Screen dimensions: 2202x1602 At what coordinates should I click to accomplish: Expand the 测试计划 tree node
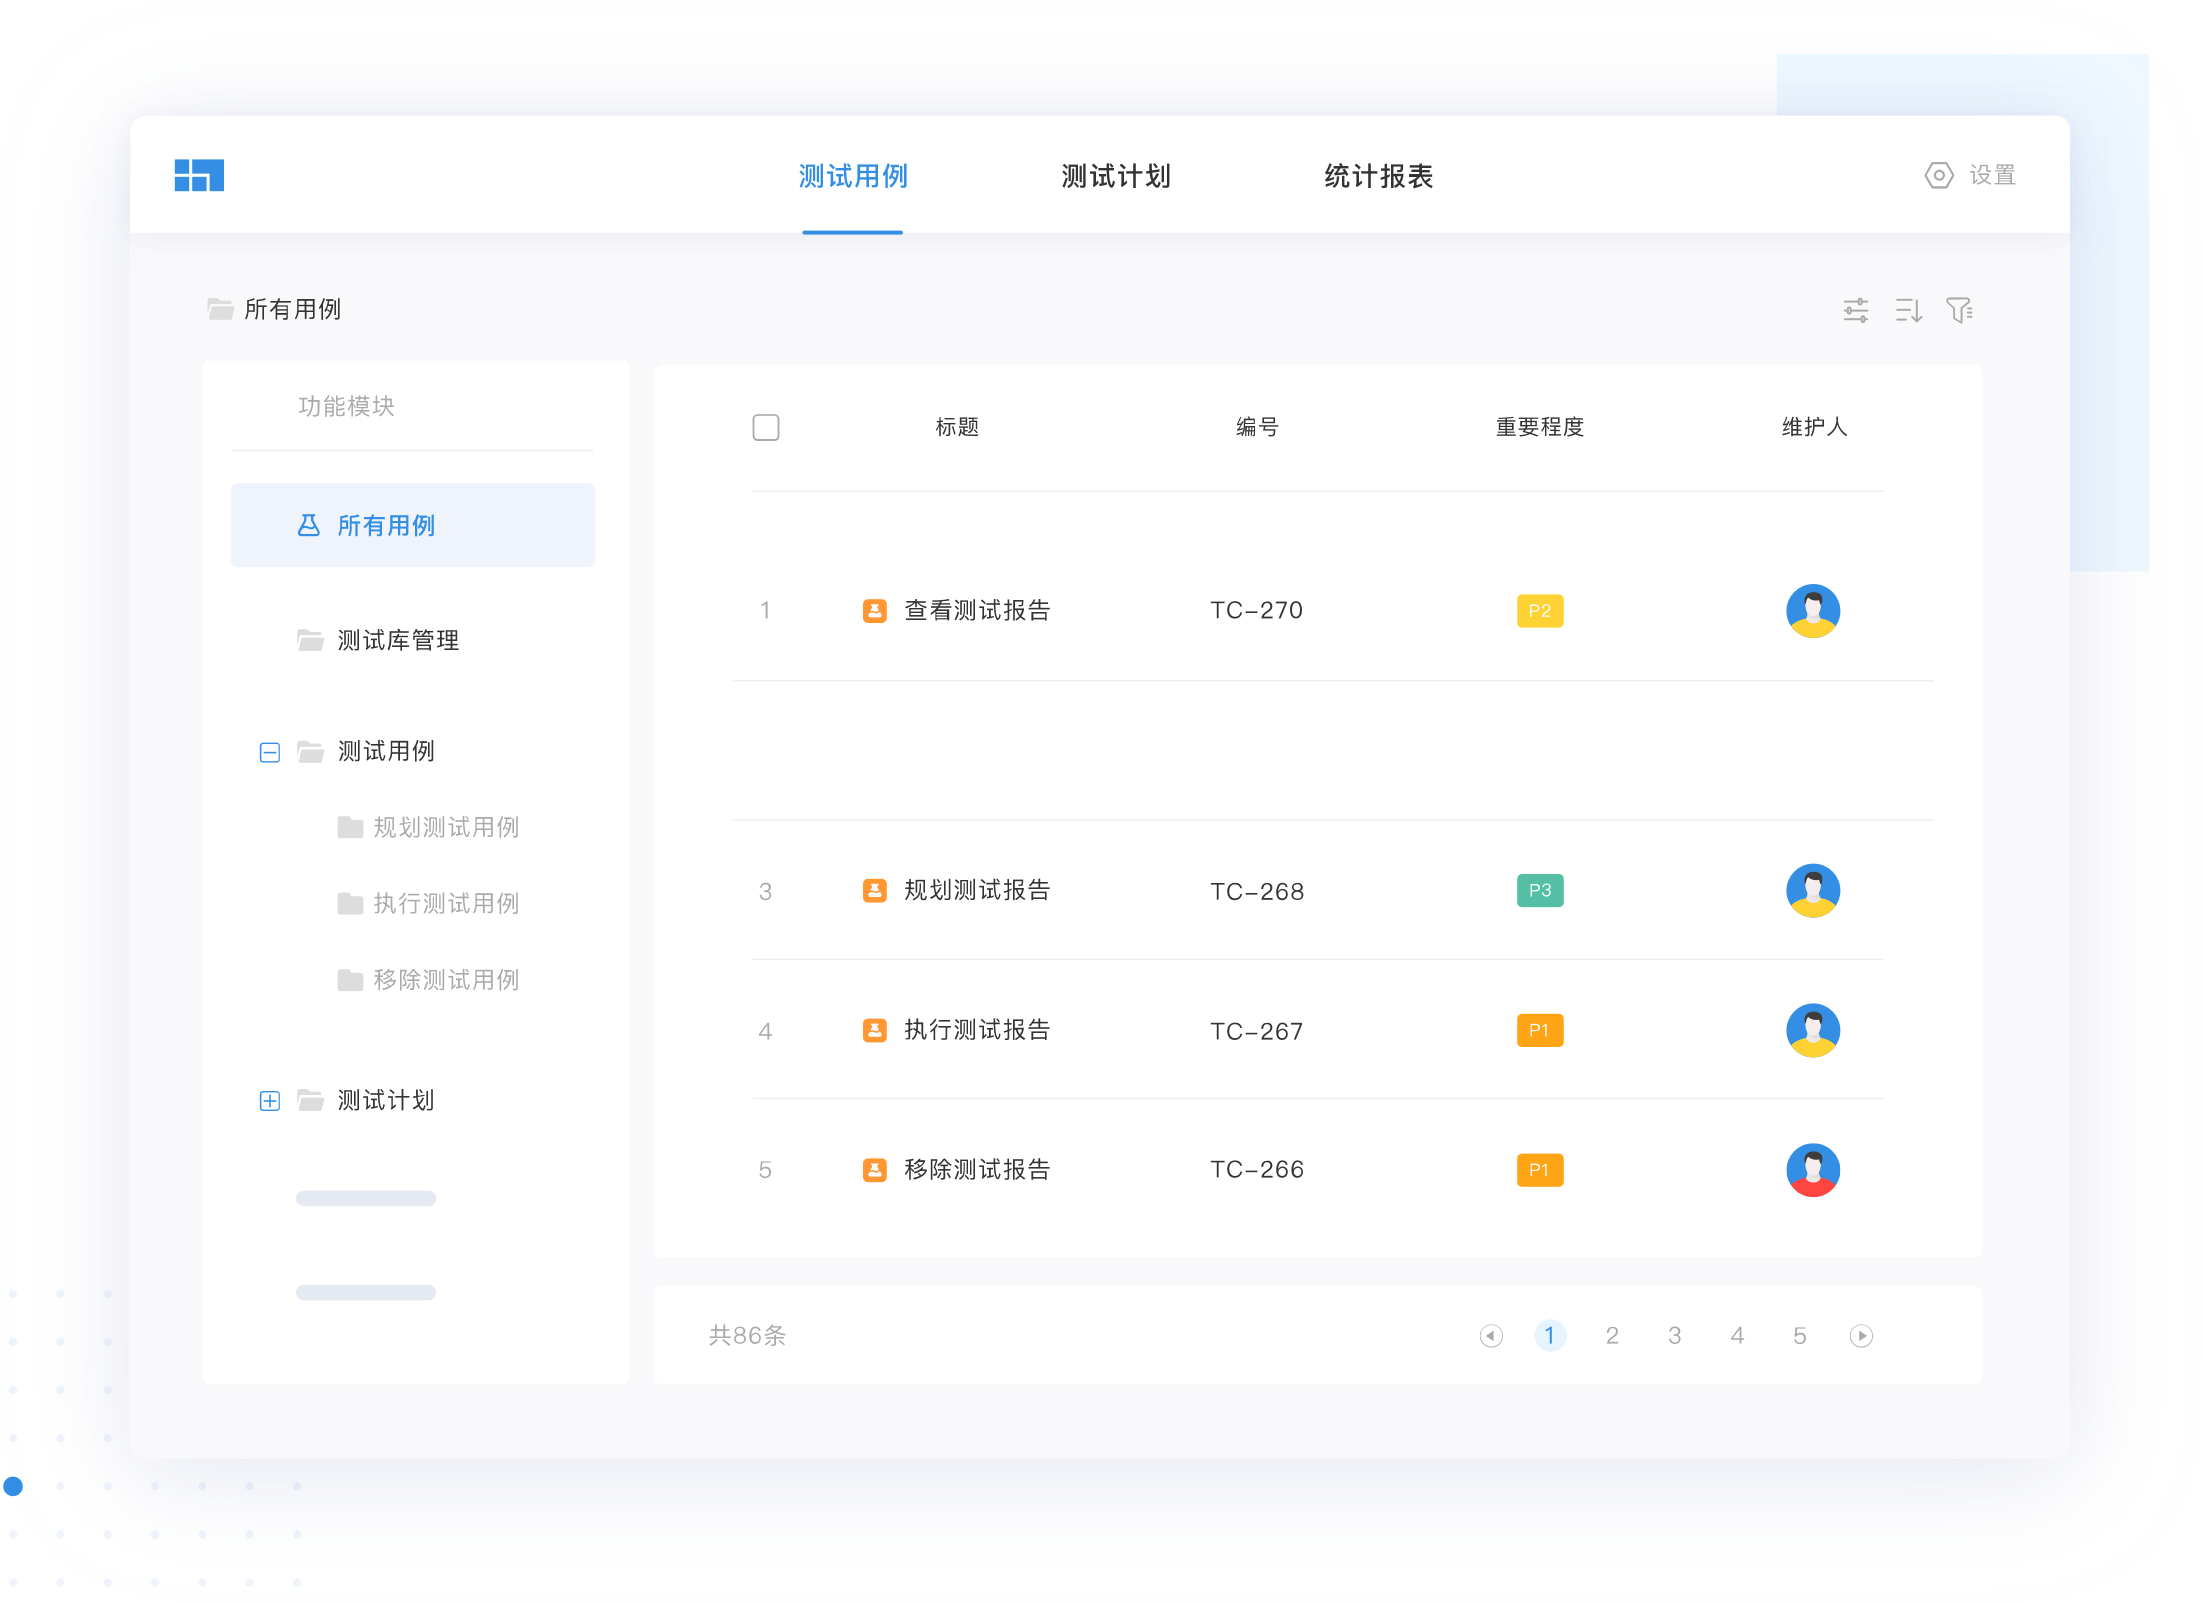(x=270, y=1101)
